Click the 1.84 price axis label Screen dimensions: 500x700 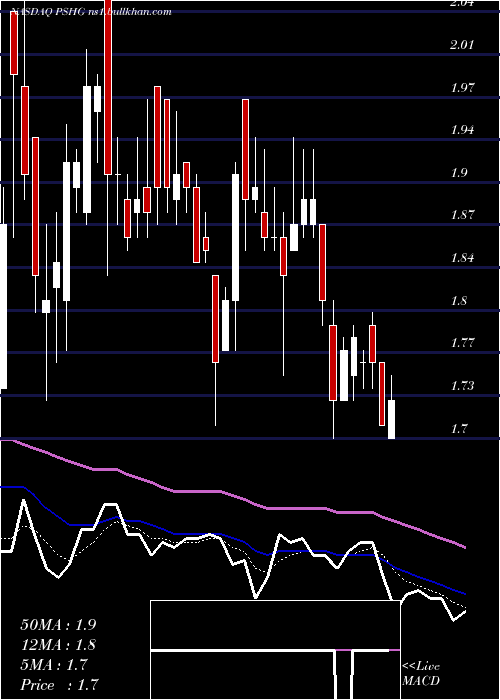[x=462, y=258]
